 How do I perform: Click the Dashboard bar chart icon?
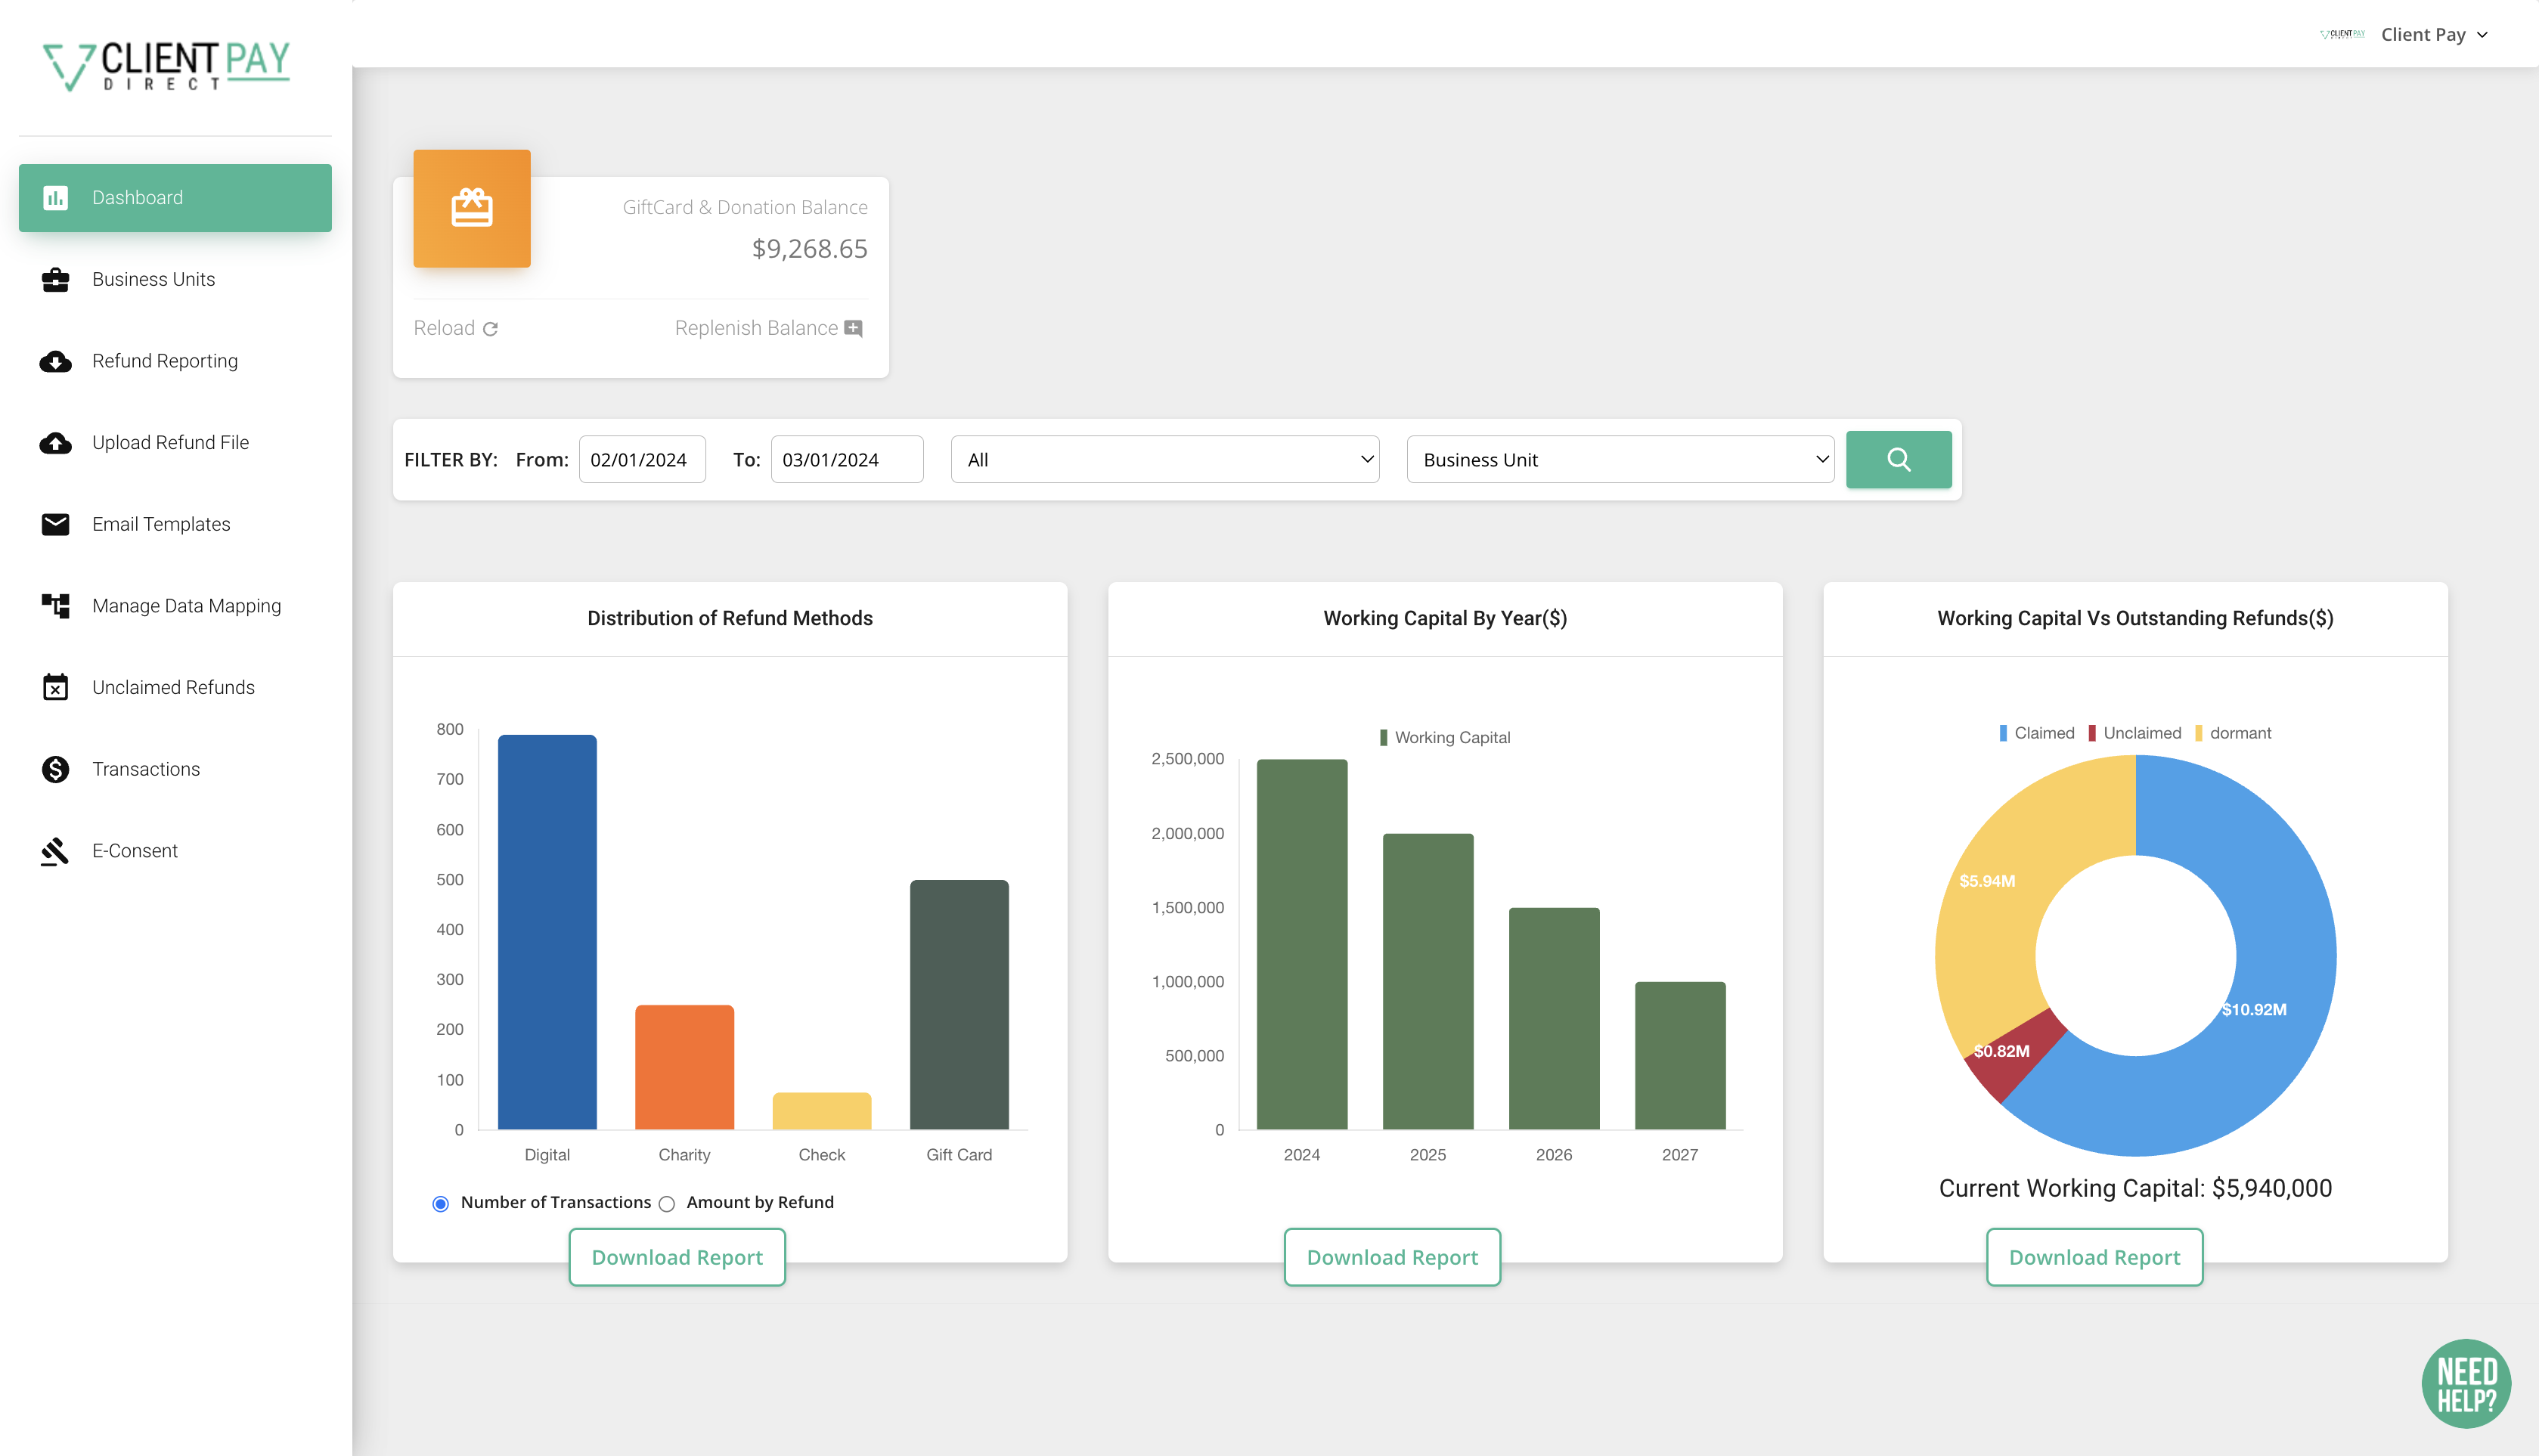click(56, 198)
